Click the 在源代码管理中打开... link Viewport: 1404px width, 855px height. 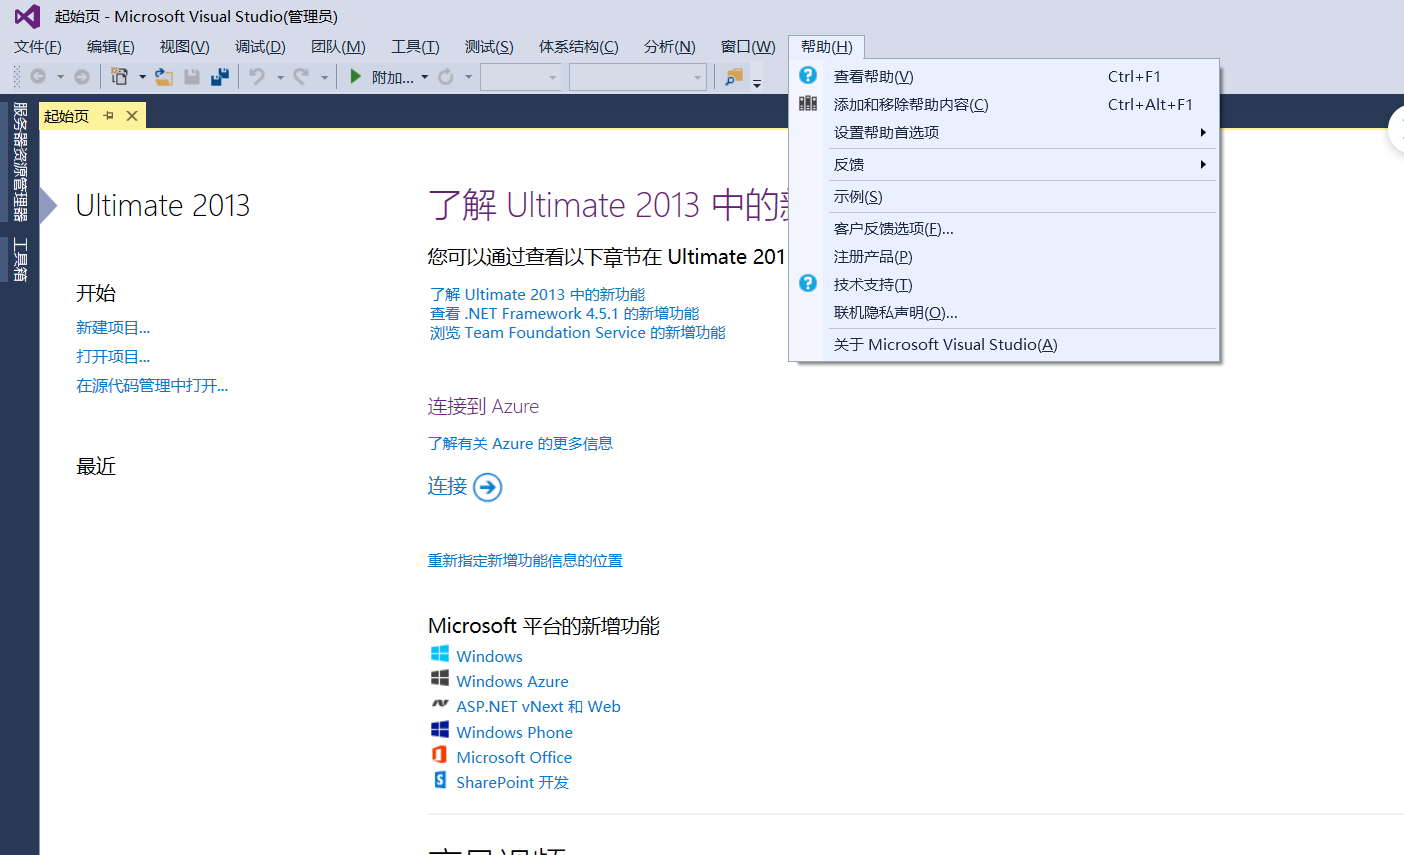click(x=152, y=385)
